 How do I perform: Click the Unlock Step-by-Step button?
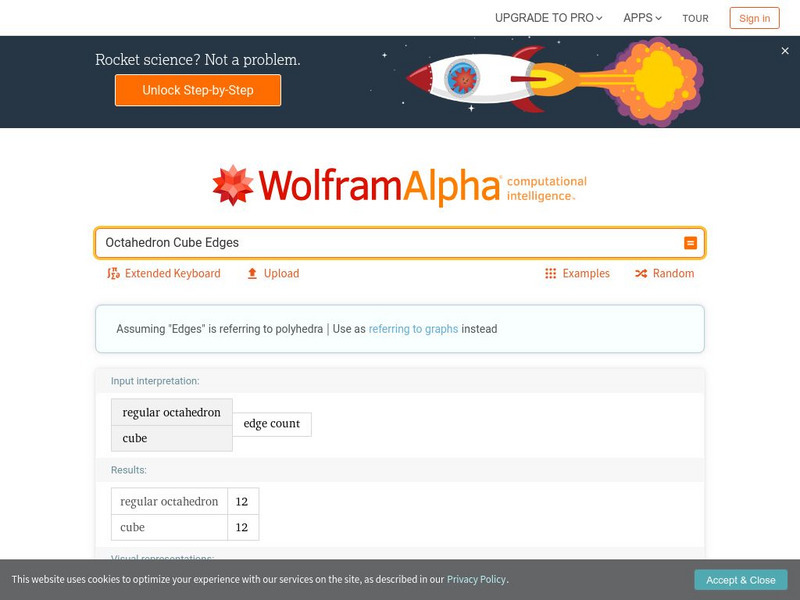pos(198,90)
